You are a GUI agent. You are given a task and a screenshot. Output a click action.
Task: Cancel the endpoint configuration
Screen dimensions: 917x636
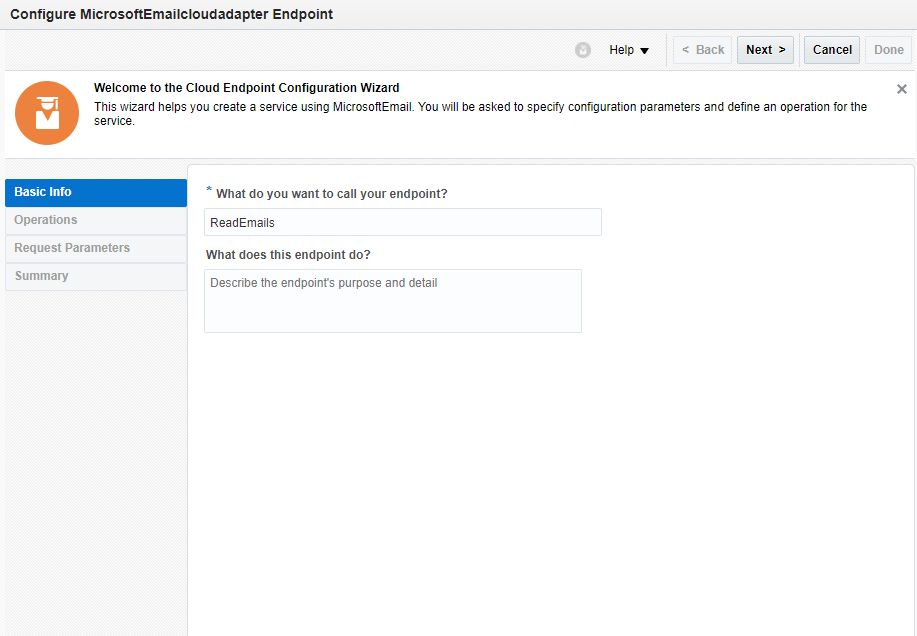(x=832, y=50)
